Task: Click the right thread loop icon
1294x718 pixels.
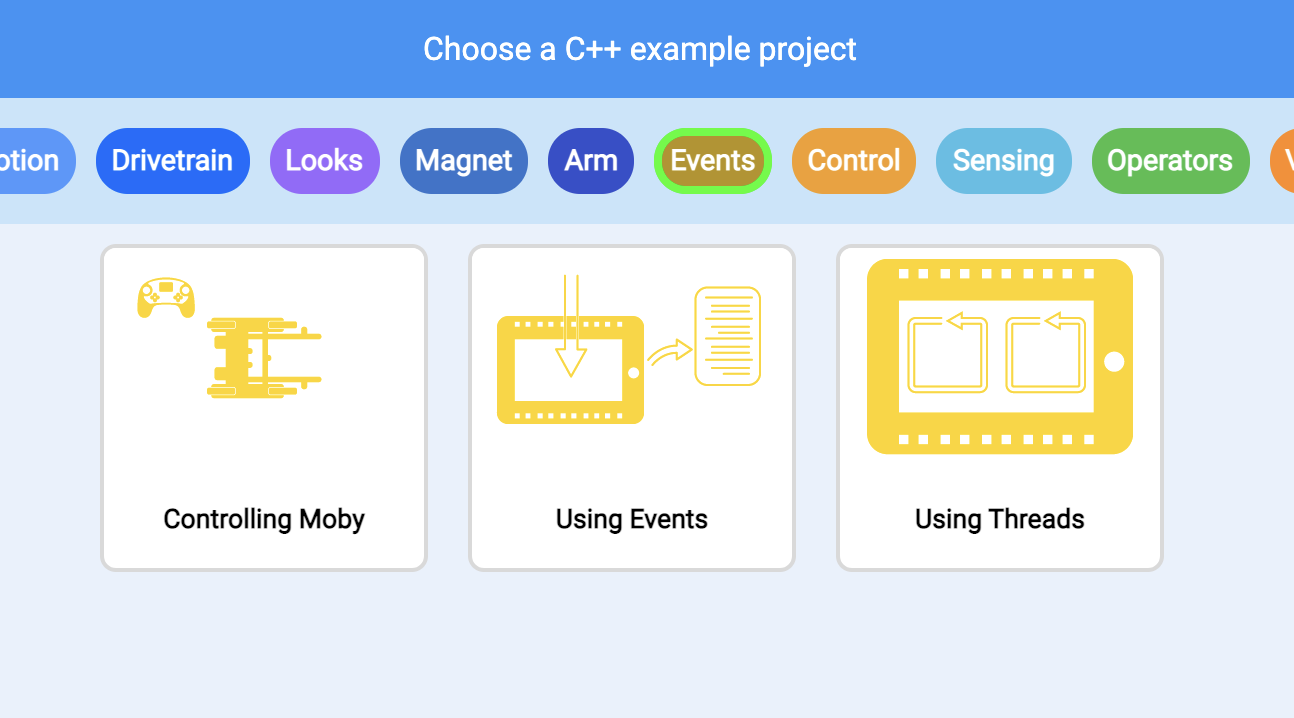Action: 1046,352
